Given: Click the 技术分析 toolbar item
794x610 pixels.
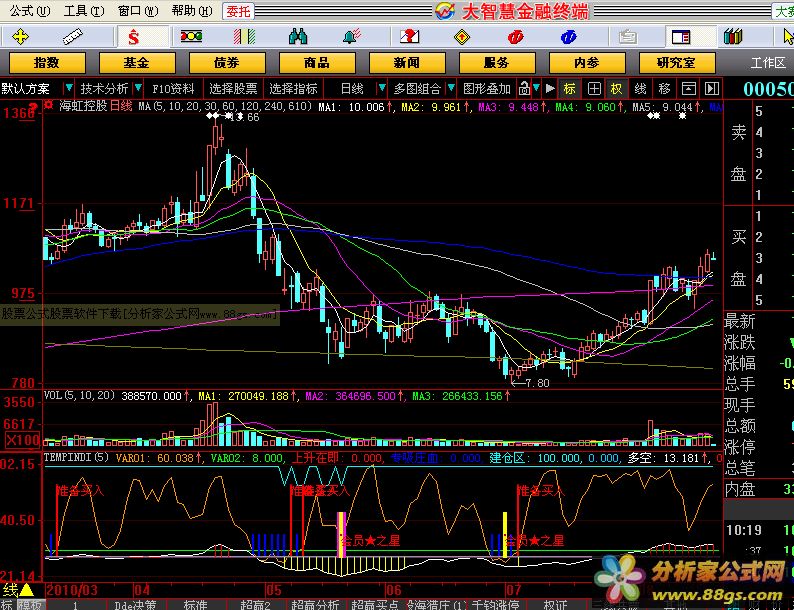Looking at the screenshot, I should (x=104, y=89).
